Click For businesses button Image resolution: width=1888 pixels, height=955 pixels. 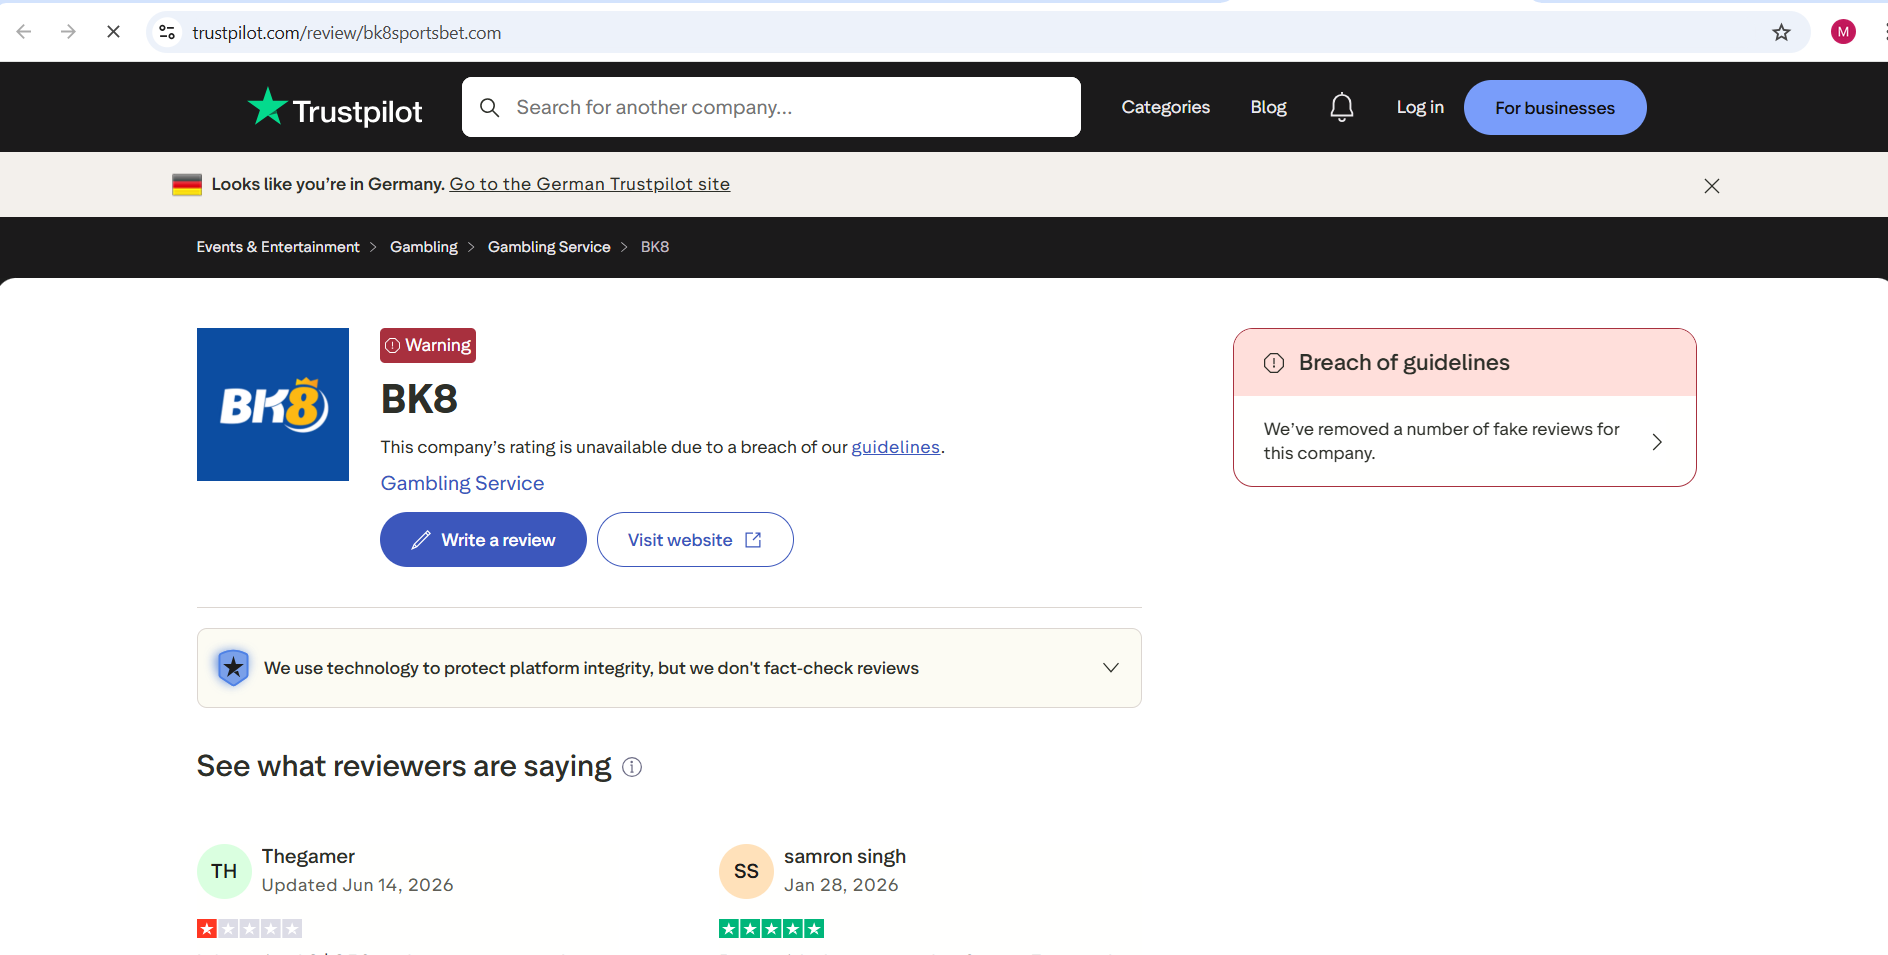click(1555, 107)
